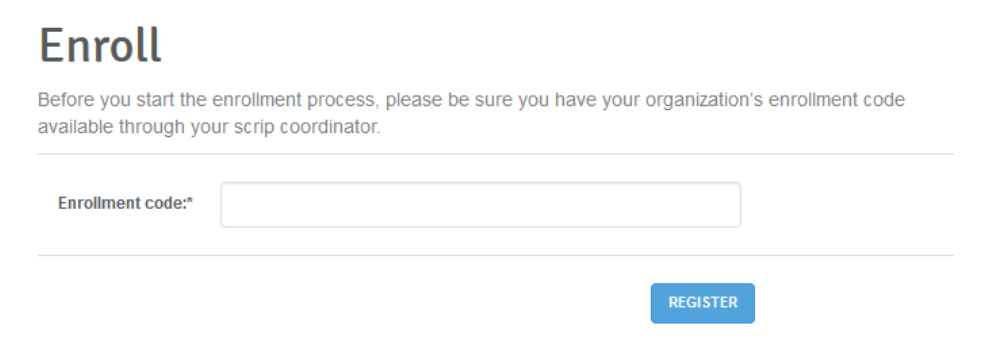
Task: Click the divider line below the description paragraph
Action: 496,154
